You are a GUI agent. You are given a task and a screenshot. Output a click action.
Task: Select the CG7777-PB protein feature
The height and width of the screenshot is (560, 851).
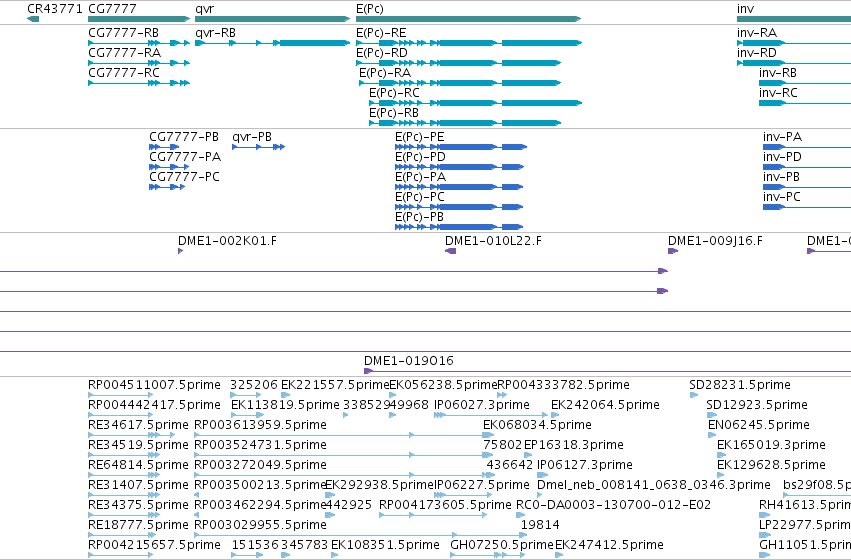tap(164, 147)
